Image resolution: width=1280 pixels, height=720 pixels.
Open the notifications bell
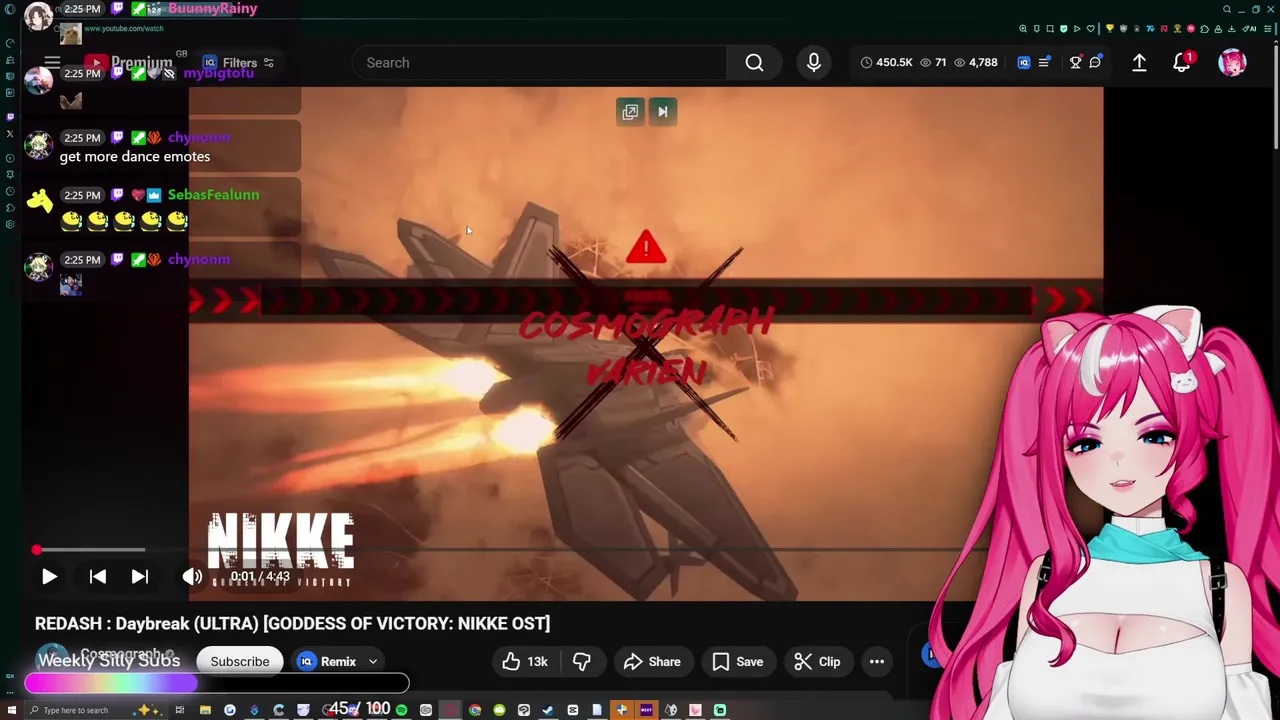(x=1182, y=62)
